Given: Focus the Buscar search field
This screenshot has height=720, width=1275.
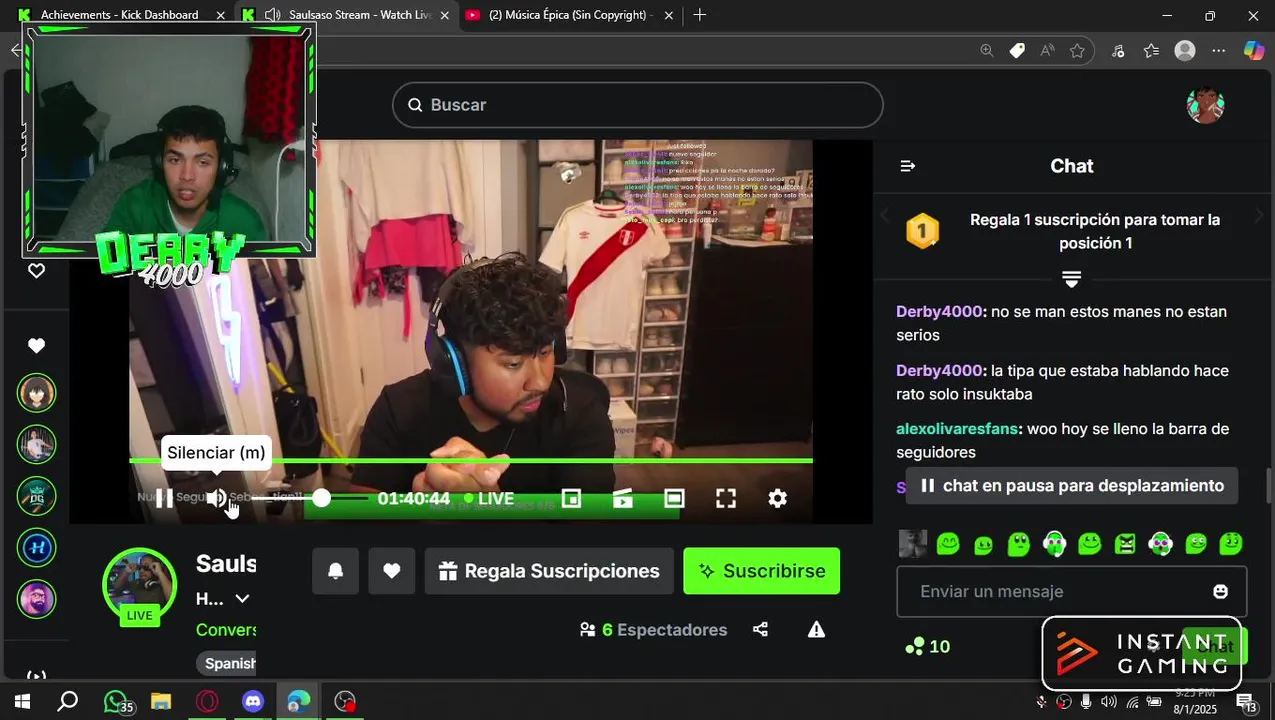Looking at the screenshot, I should (638, 105).
